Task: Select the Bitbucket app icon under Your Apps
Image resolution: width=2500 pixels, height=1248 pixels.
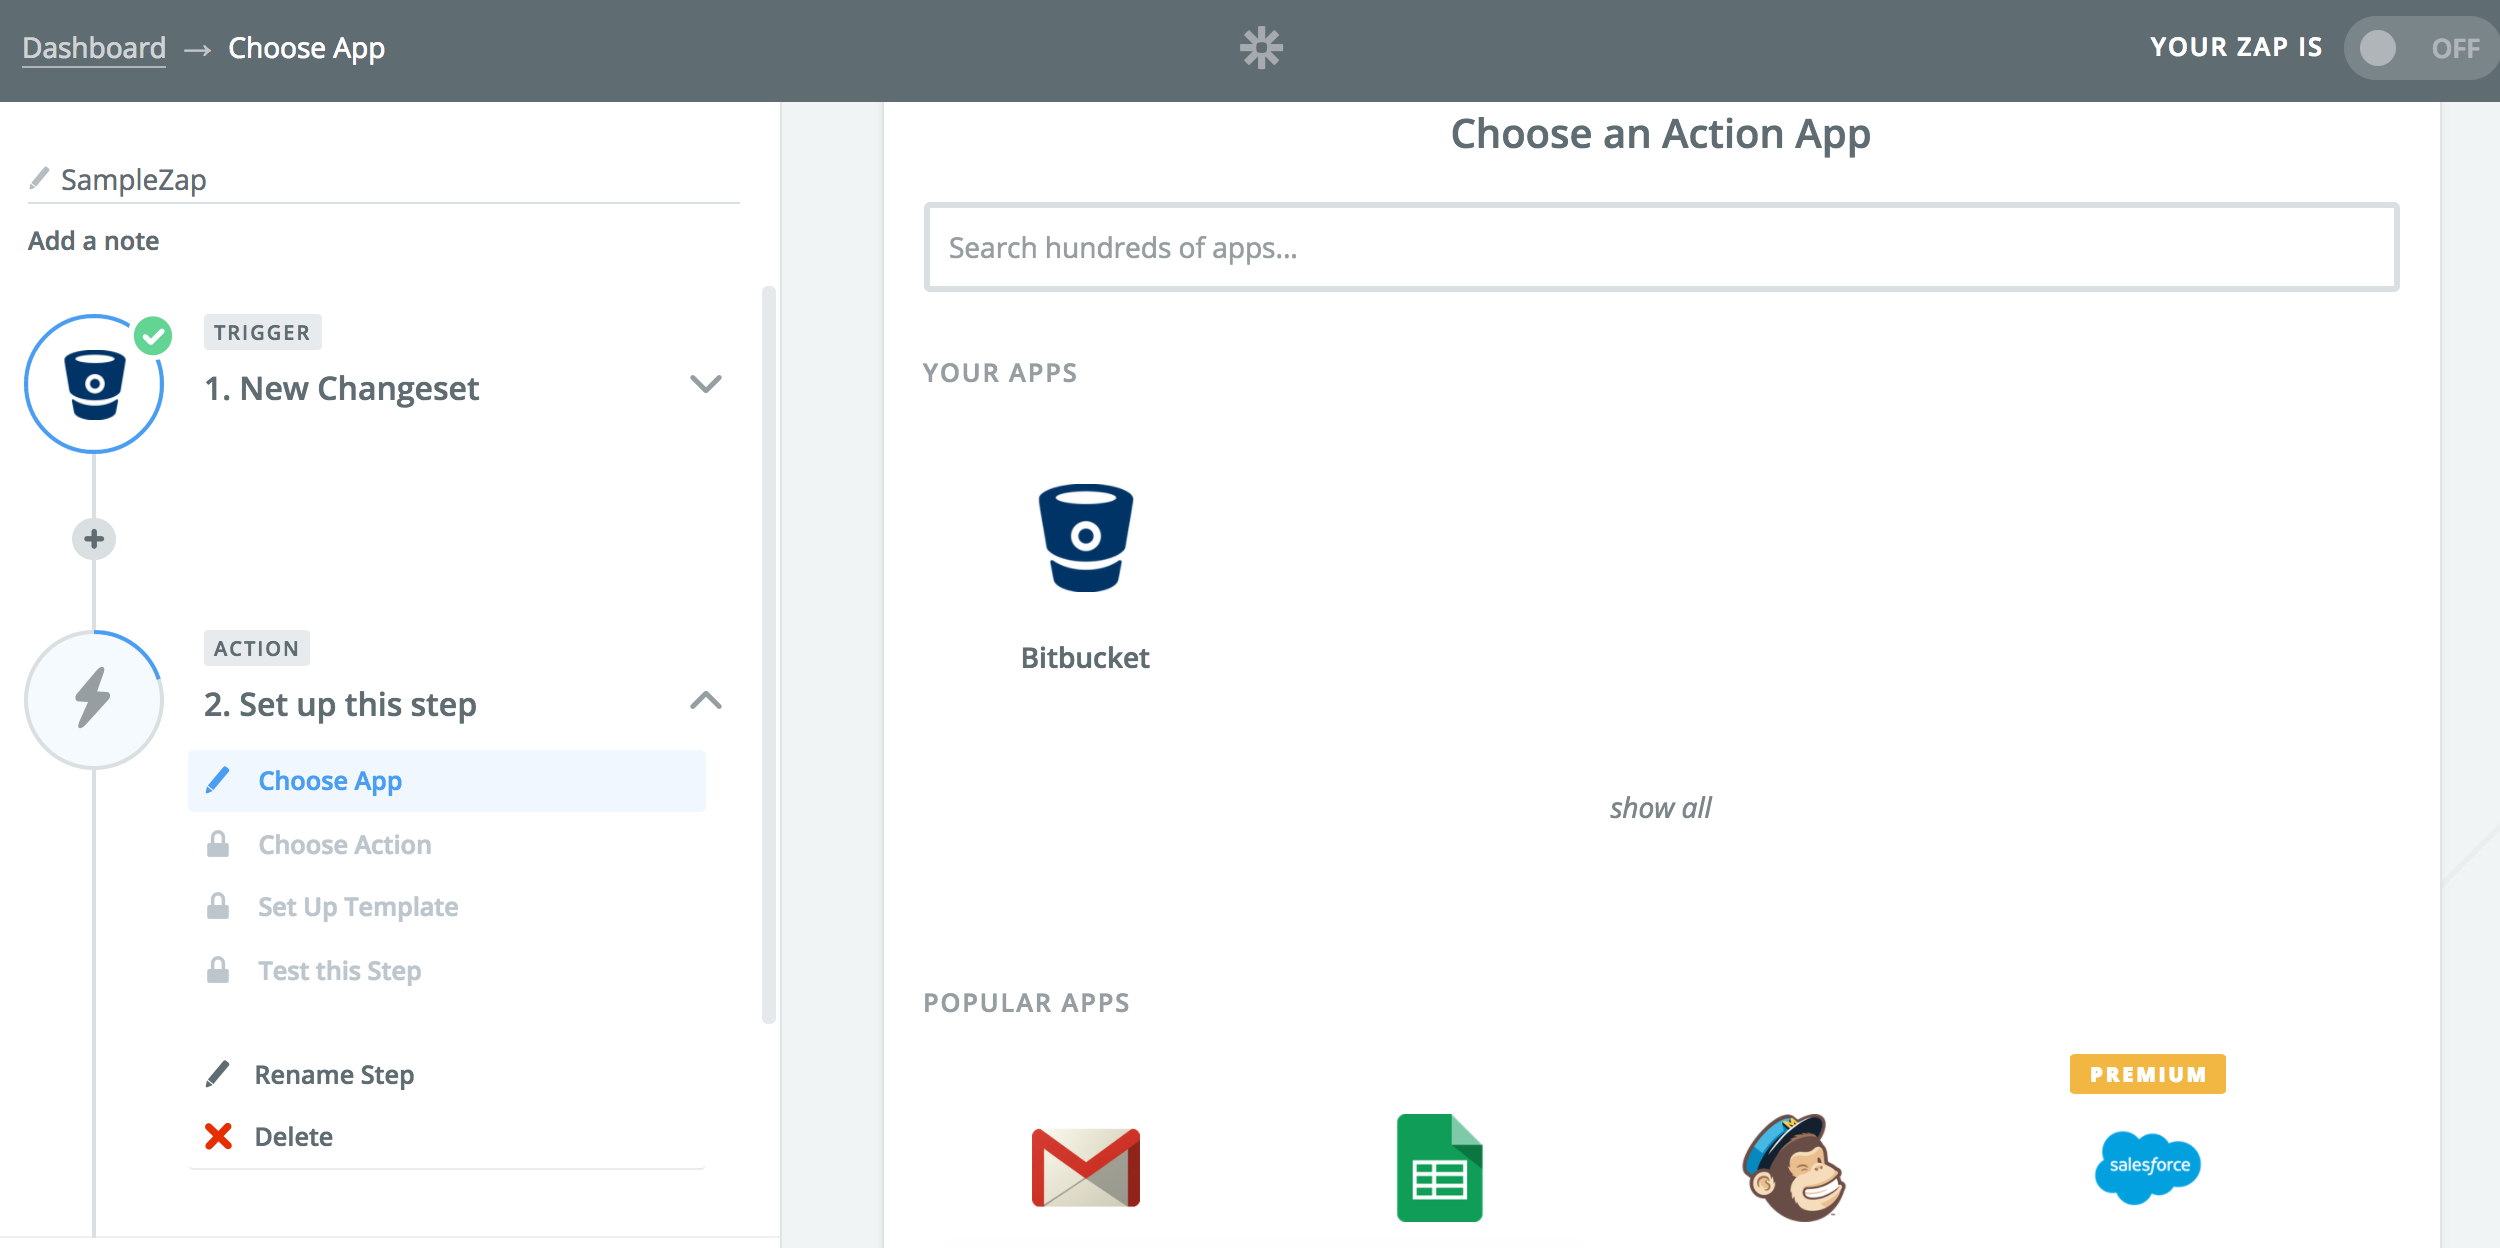Action: (1086, 538)
